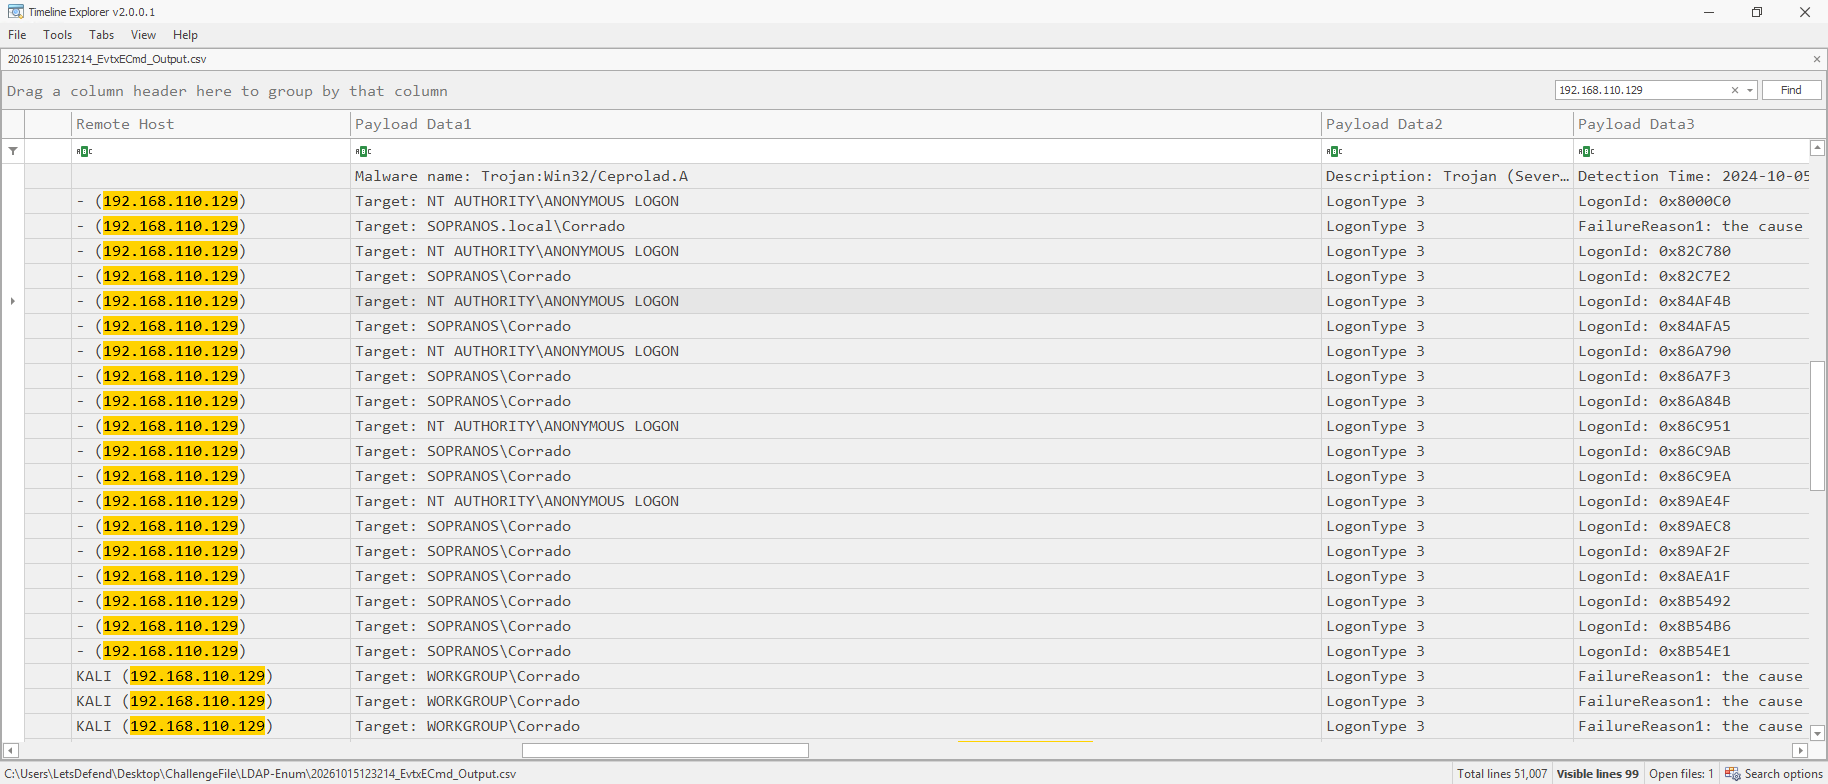
Task: Click the Find button
Action: point(1791,90)
